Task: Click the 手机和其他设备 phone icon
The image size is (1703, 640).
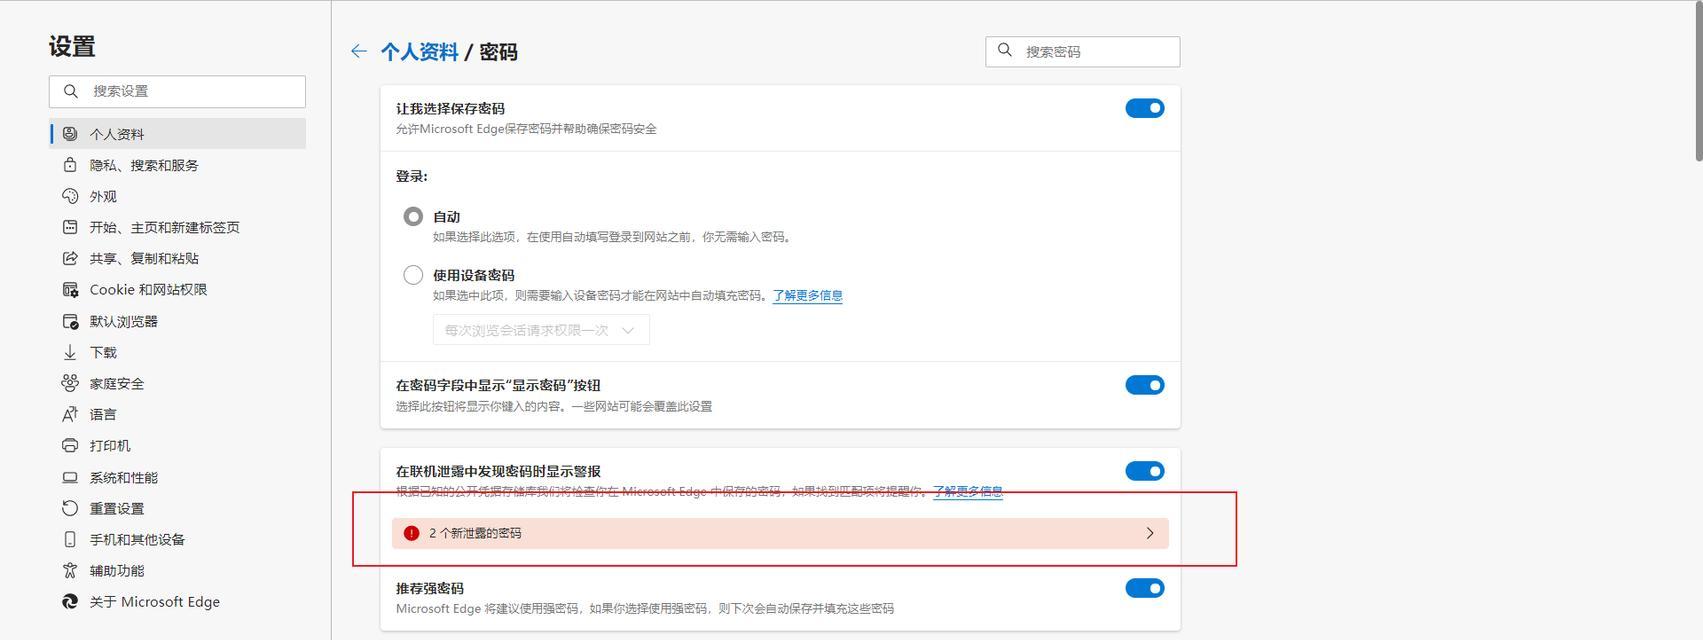Action: click(x=70, y=539)
